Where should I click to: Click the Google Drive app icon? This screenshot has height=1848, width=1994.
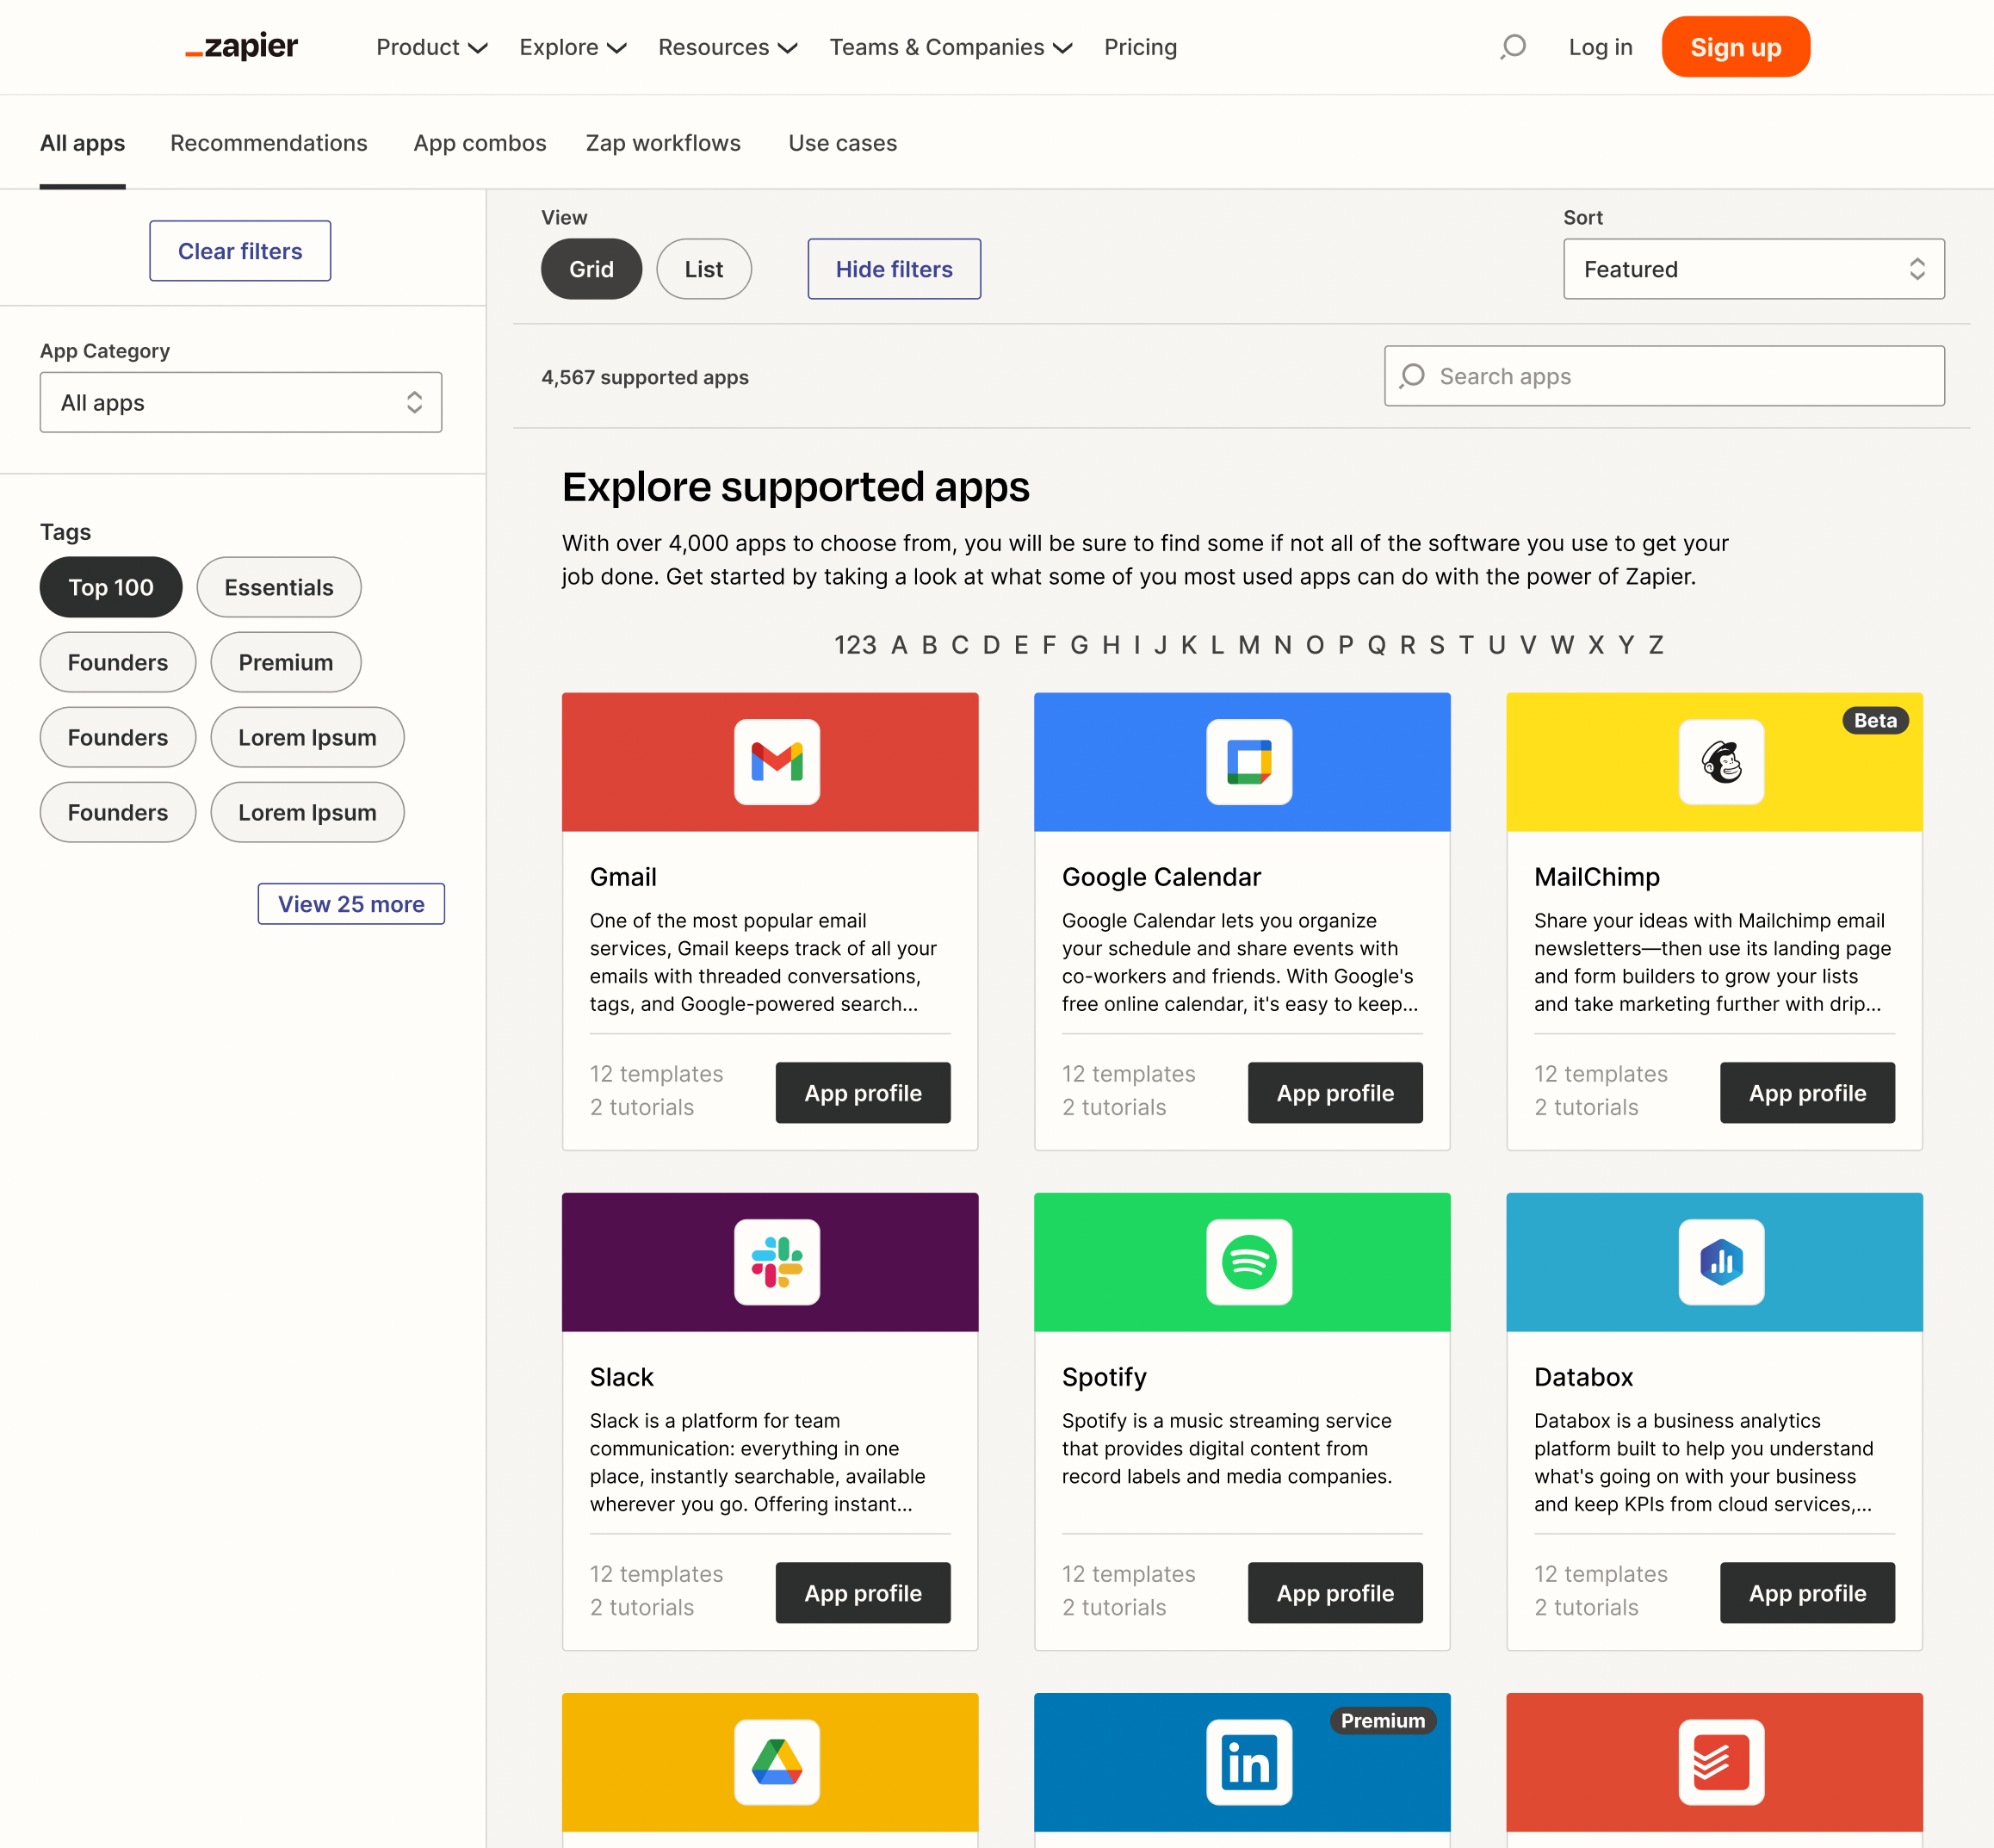coord(777,1762)
